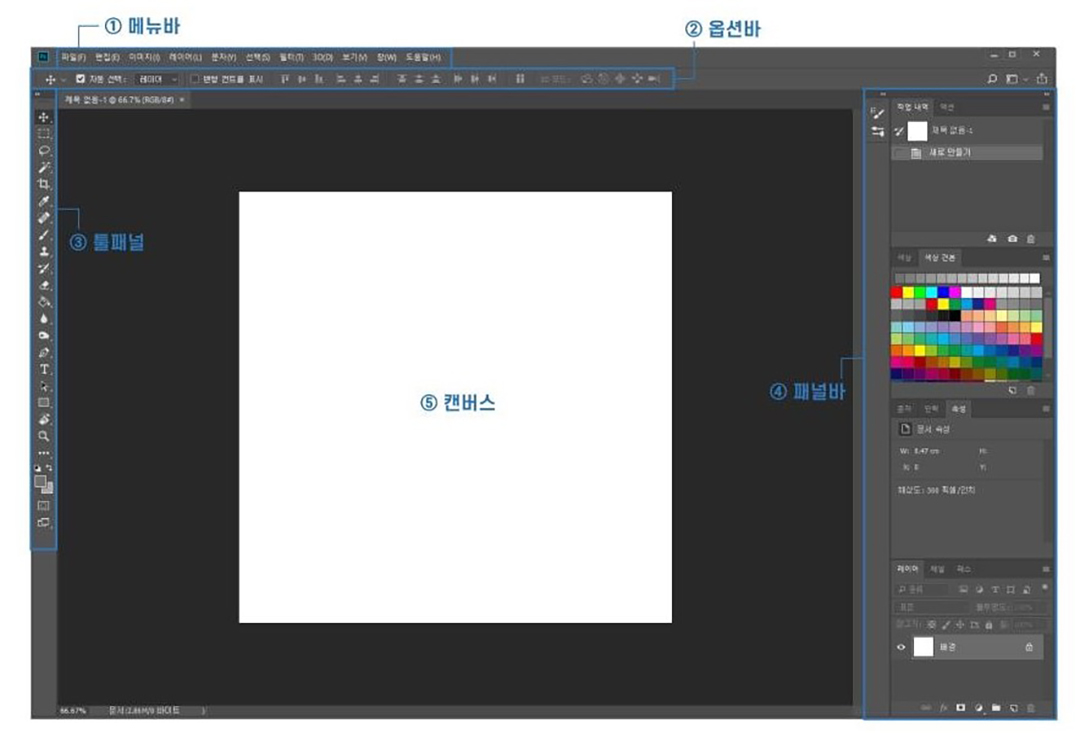Close the 제목 없음-1 document tab
The image size is (1080, 733).
click(x=182, y=100)
